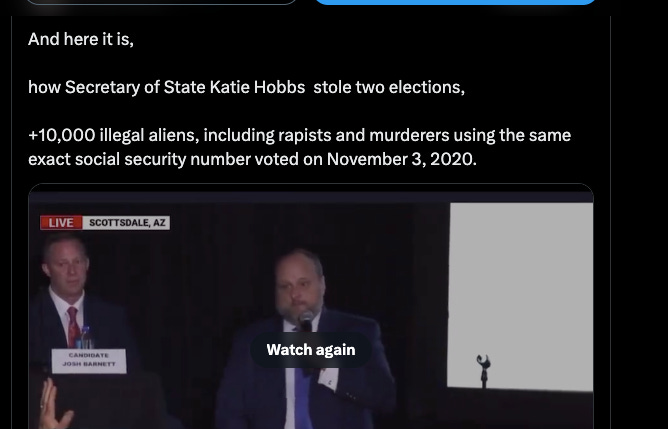Image resolution: width=668 pixels, height=429 pixels.
Task: Click the small statue silhouette on white screen
Action: tap(484, 370)
